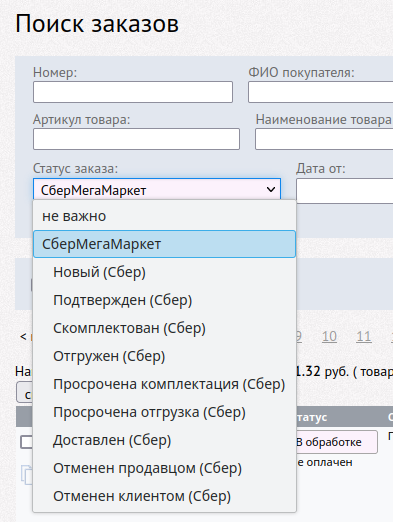393x522 pixels.
Task: Collapse the Статус заказа dropdown
Action: [x=157, y=190]
